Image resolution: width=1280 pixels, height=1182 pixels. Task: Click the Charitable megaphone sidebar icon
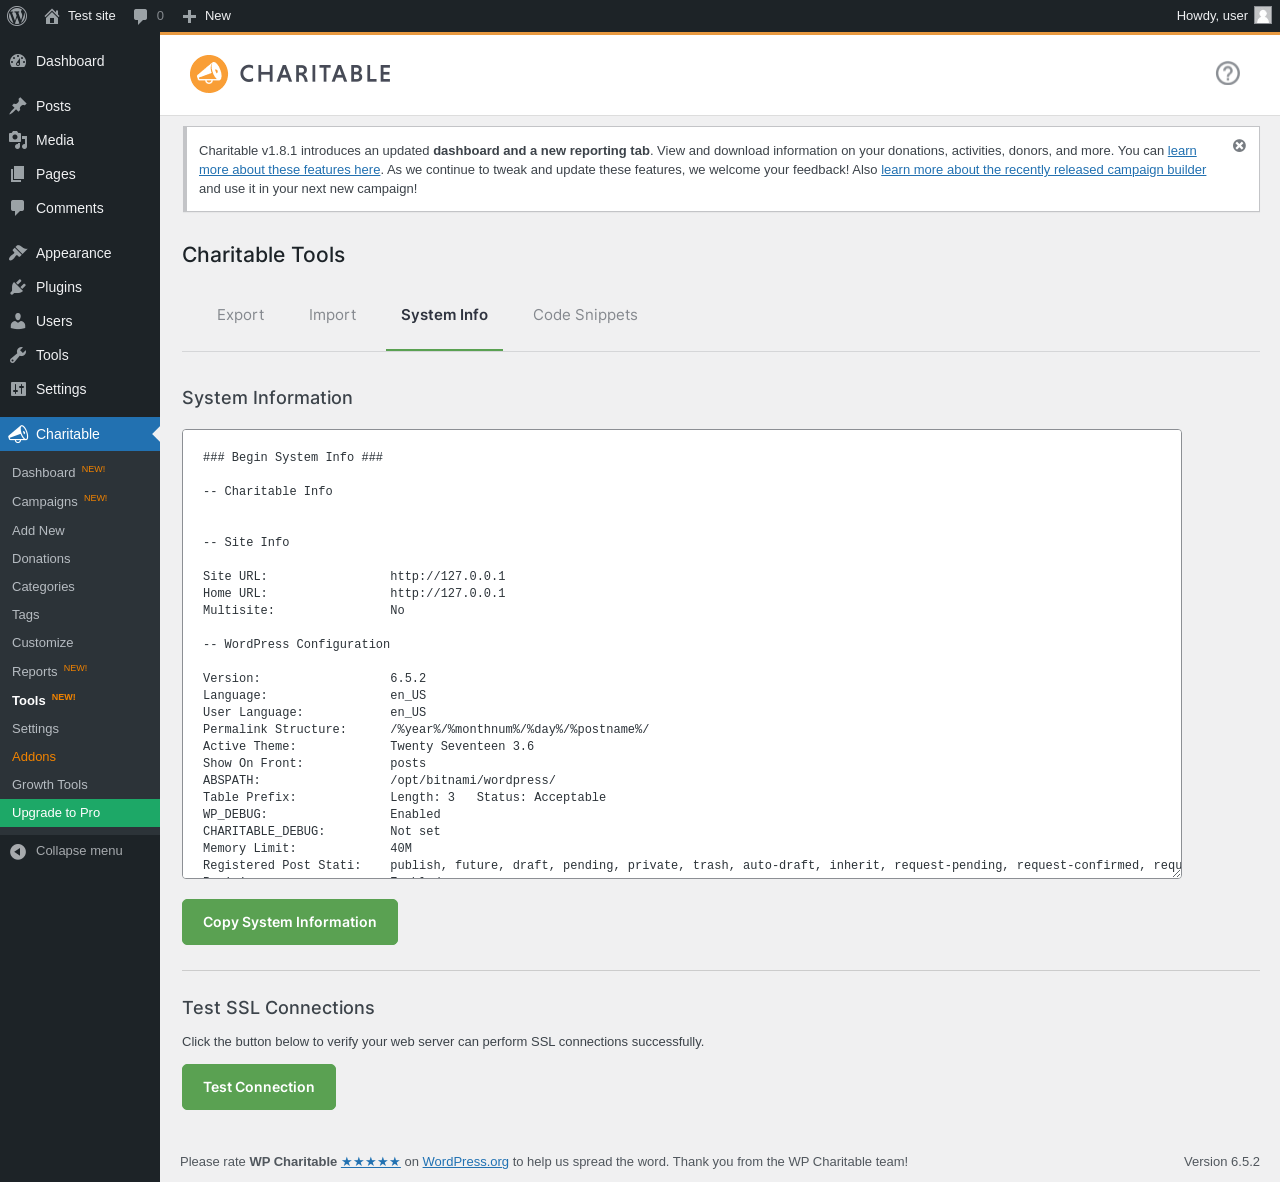[x=18, y=434]
